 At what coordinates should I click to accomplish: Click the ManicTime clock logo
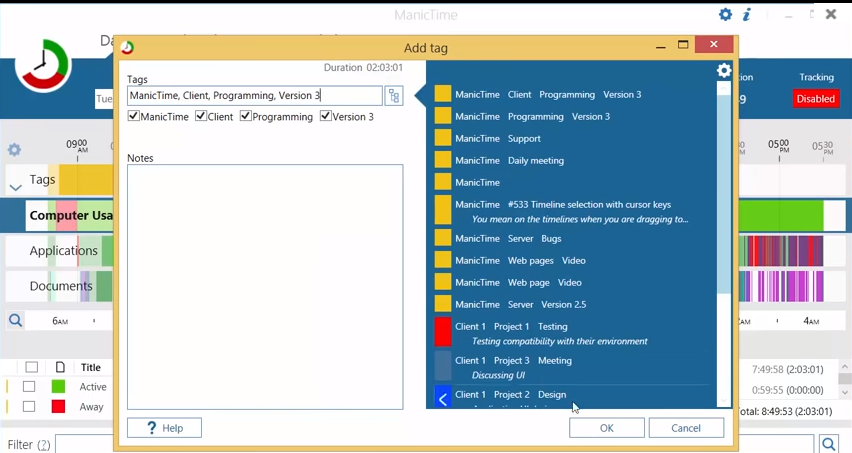43,66
